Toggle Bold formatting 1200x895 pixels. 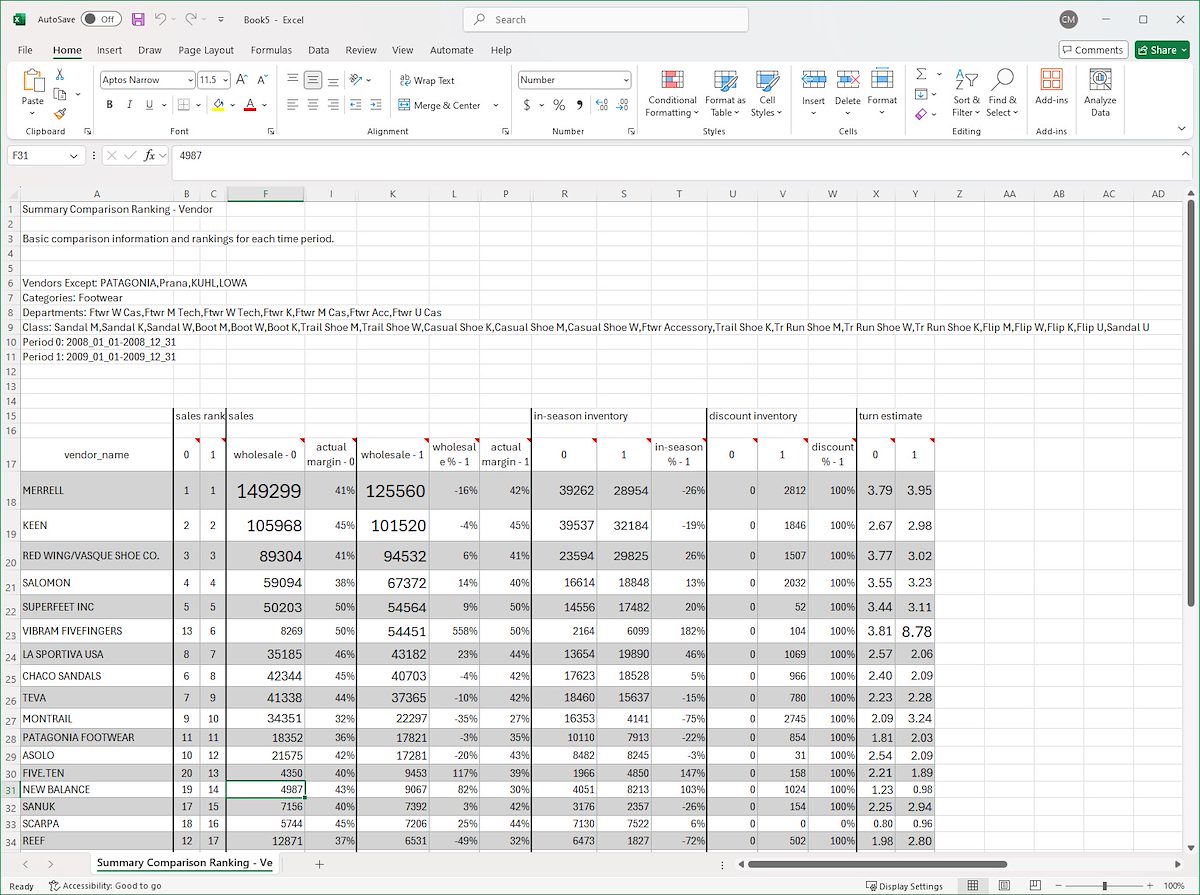109,105
